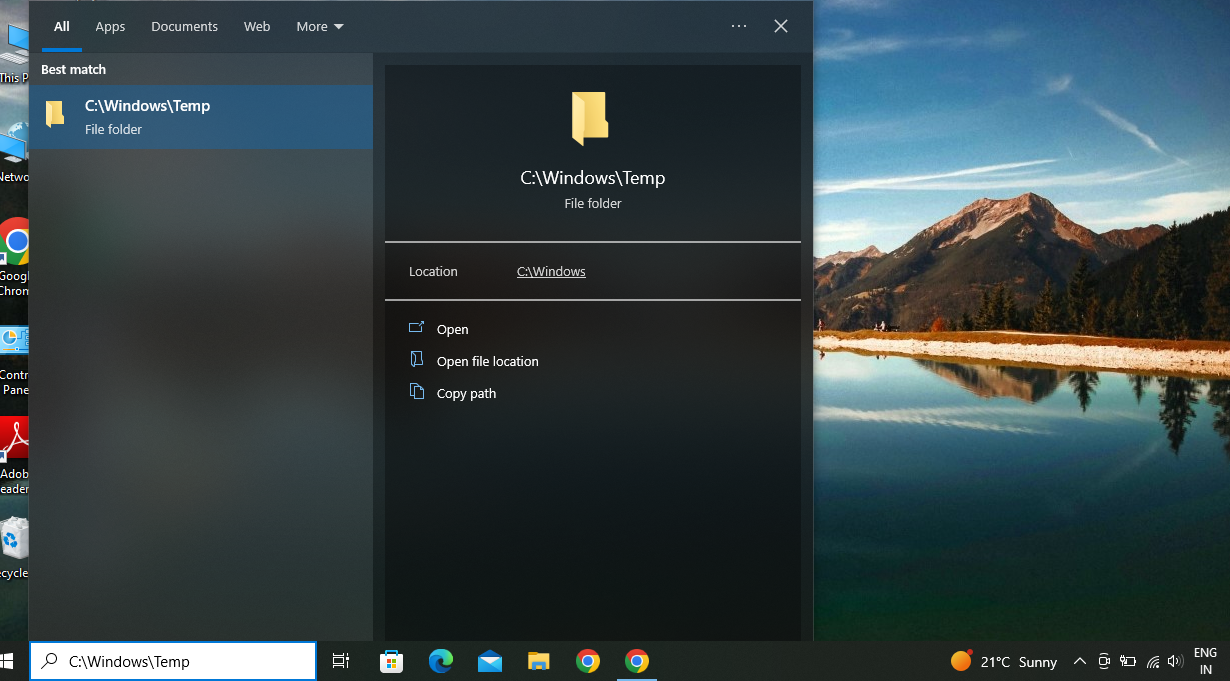The height and width of the screenshot is (681, 1230).
Task: Open the first Chrome taskbar icon
Action: pos(588,661)
